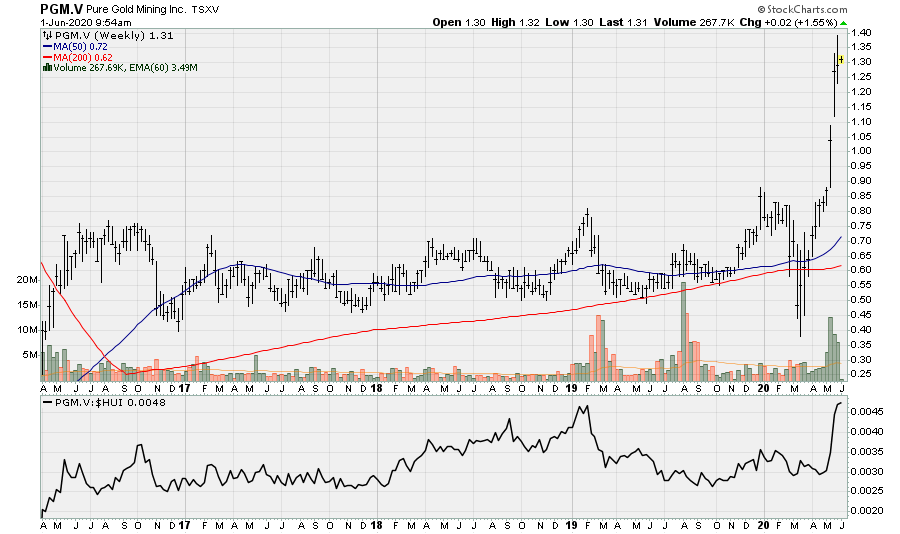The image size is (900, 534).
Task: Click the 5M volume axis label
Action: (x=30, y=355)
